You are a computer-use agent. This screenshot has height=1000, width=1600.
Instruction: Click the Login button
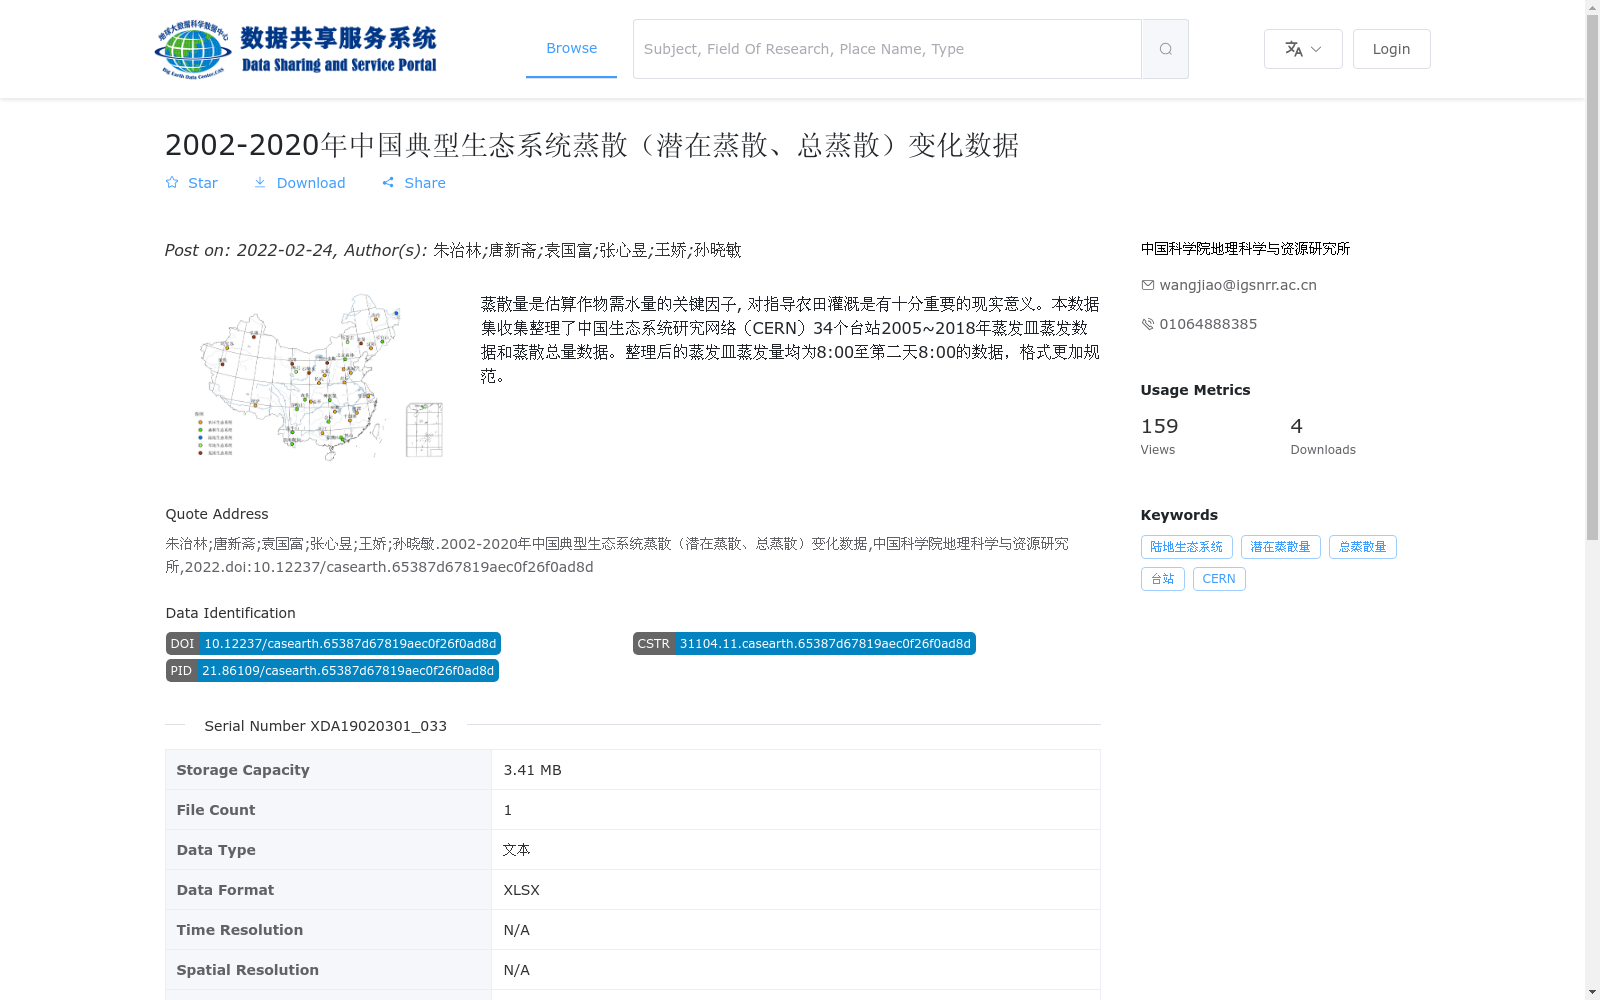[1391, 49]
